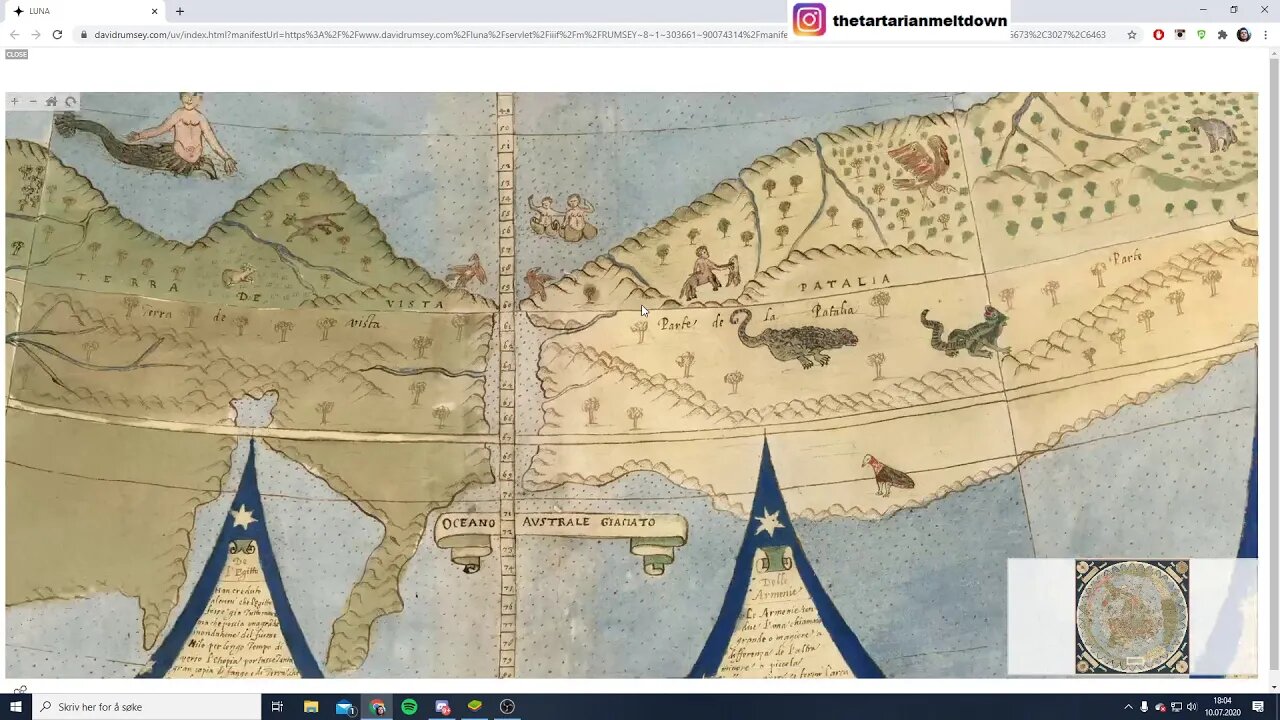Open the green app taskbar icon
Viewport: 1280px width, 720px height.
(475, 707)
